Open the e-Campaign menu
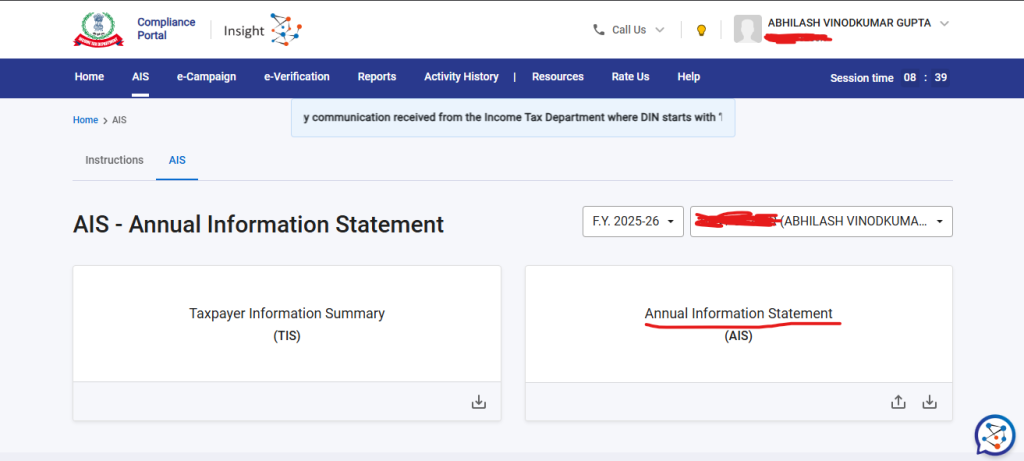Image resolution: width=1024 pixels, height=461 pixels. click(206, 76)
